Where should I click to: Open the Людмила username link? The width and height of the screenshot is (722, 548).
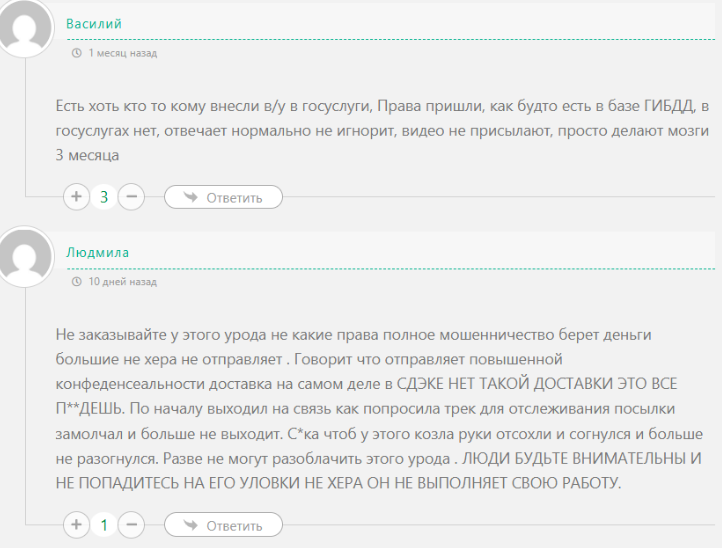point(97,252)
